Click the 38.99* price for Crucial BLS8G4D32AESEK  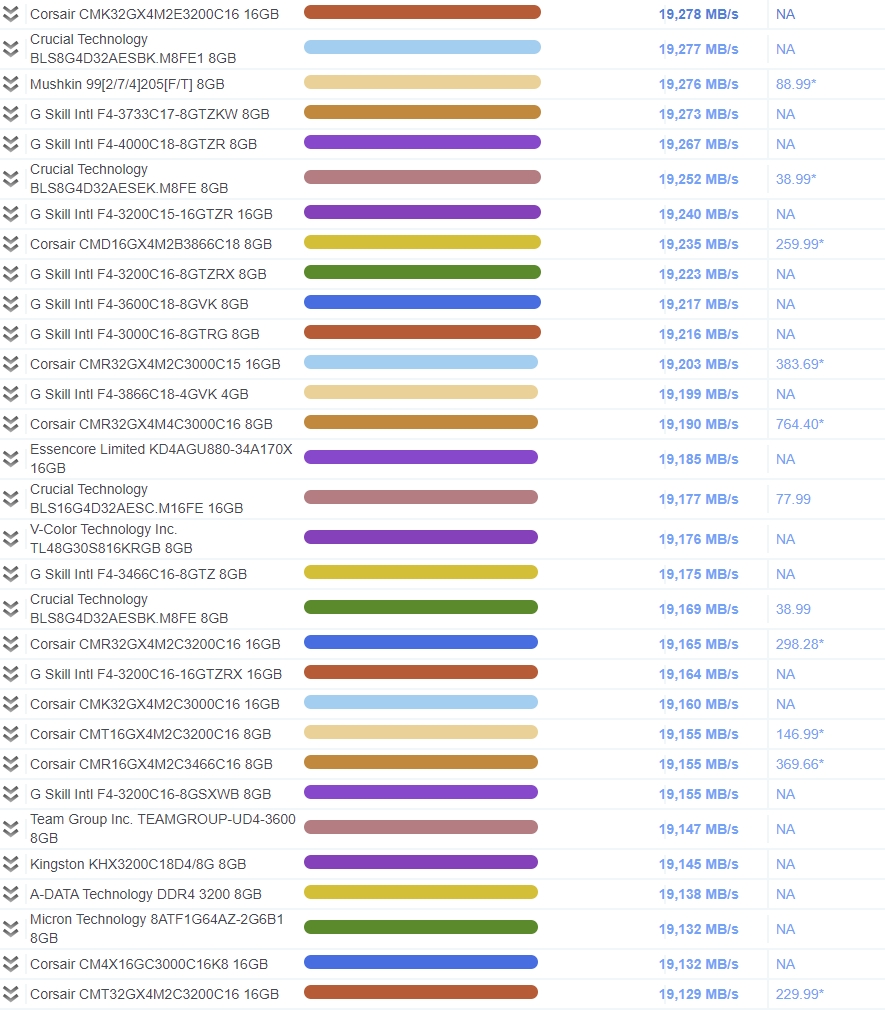[796, 178]
